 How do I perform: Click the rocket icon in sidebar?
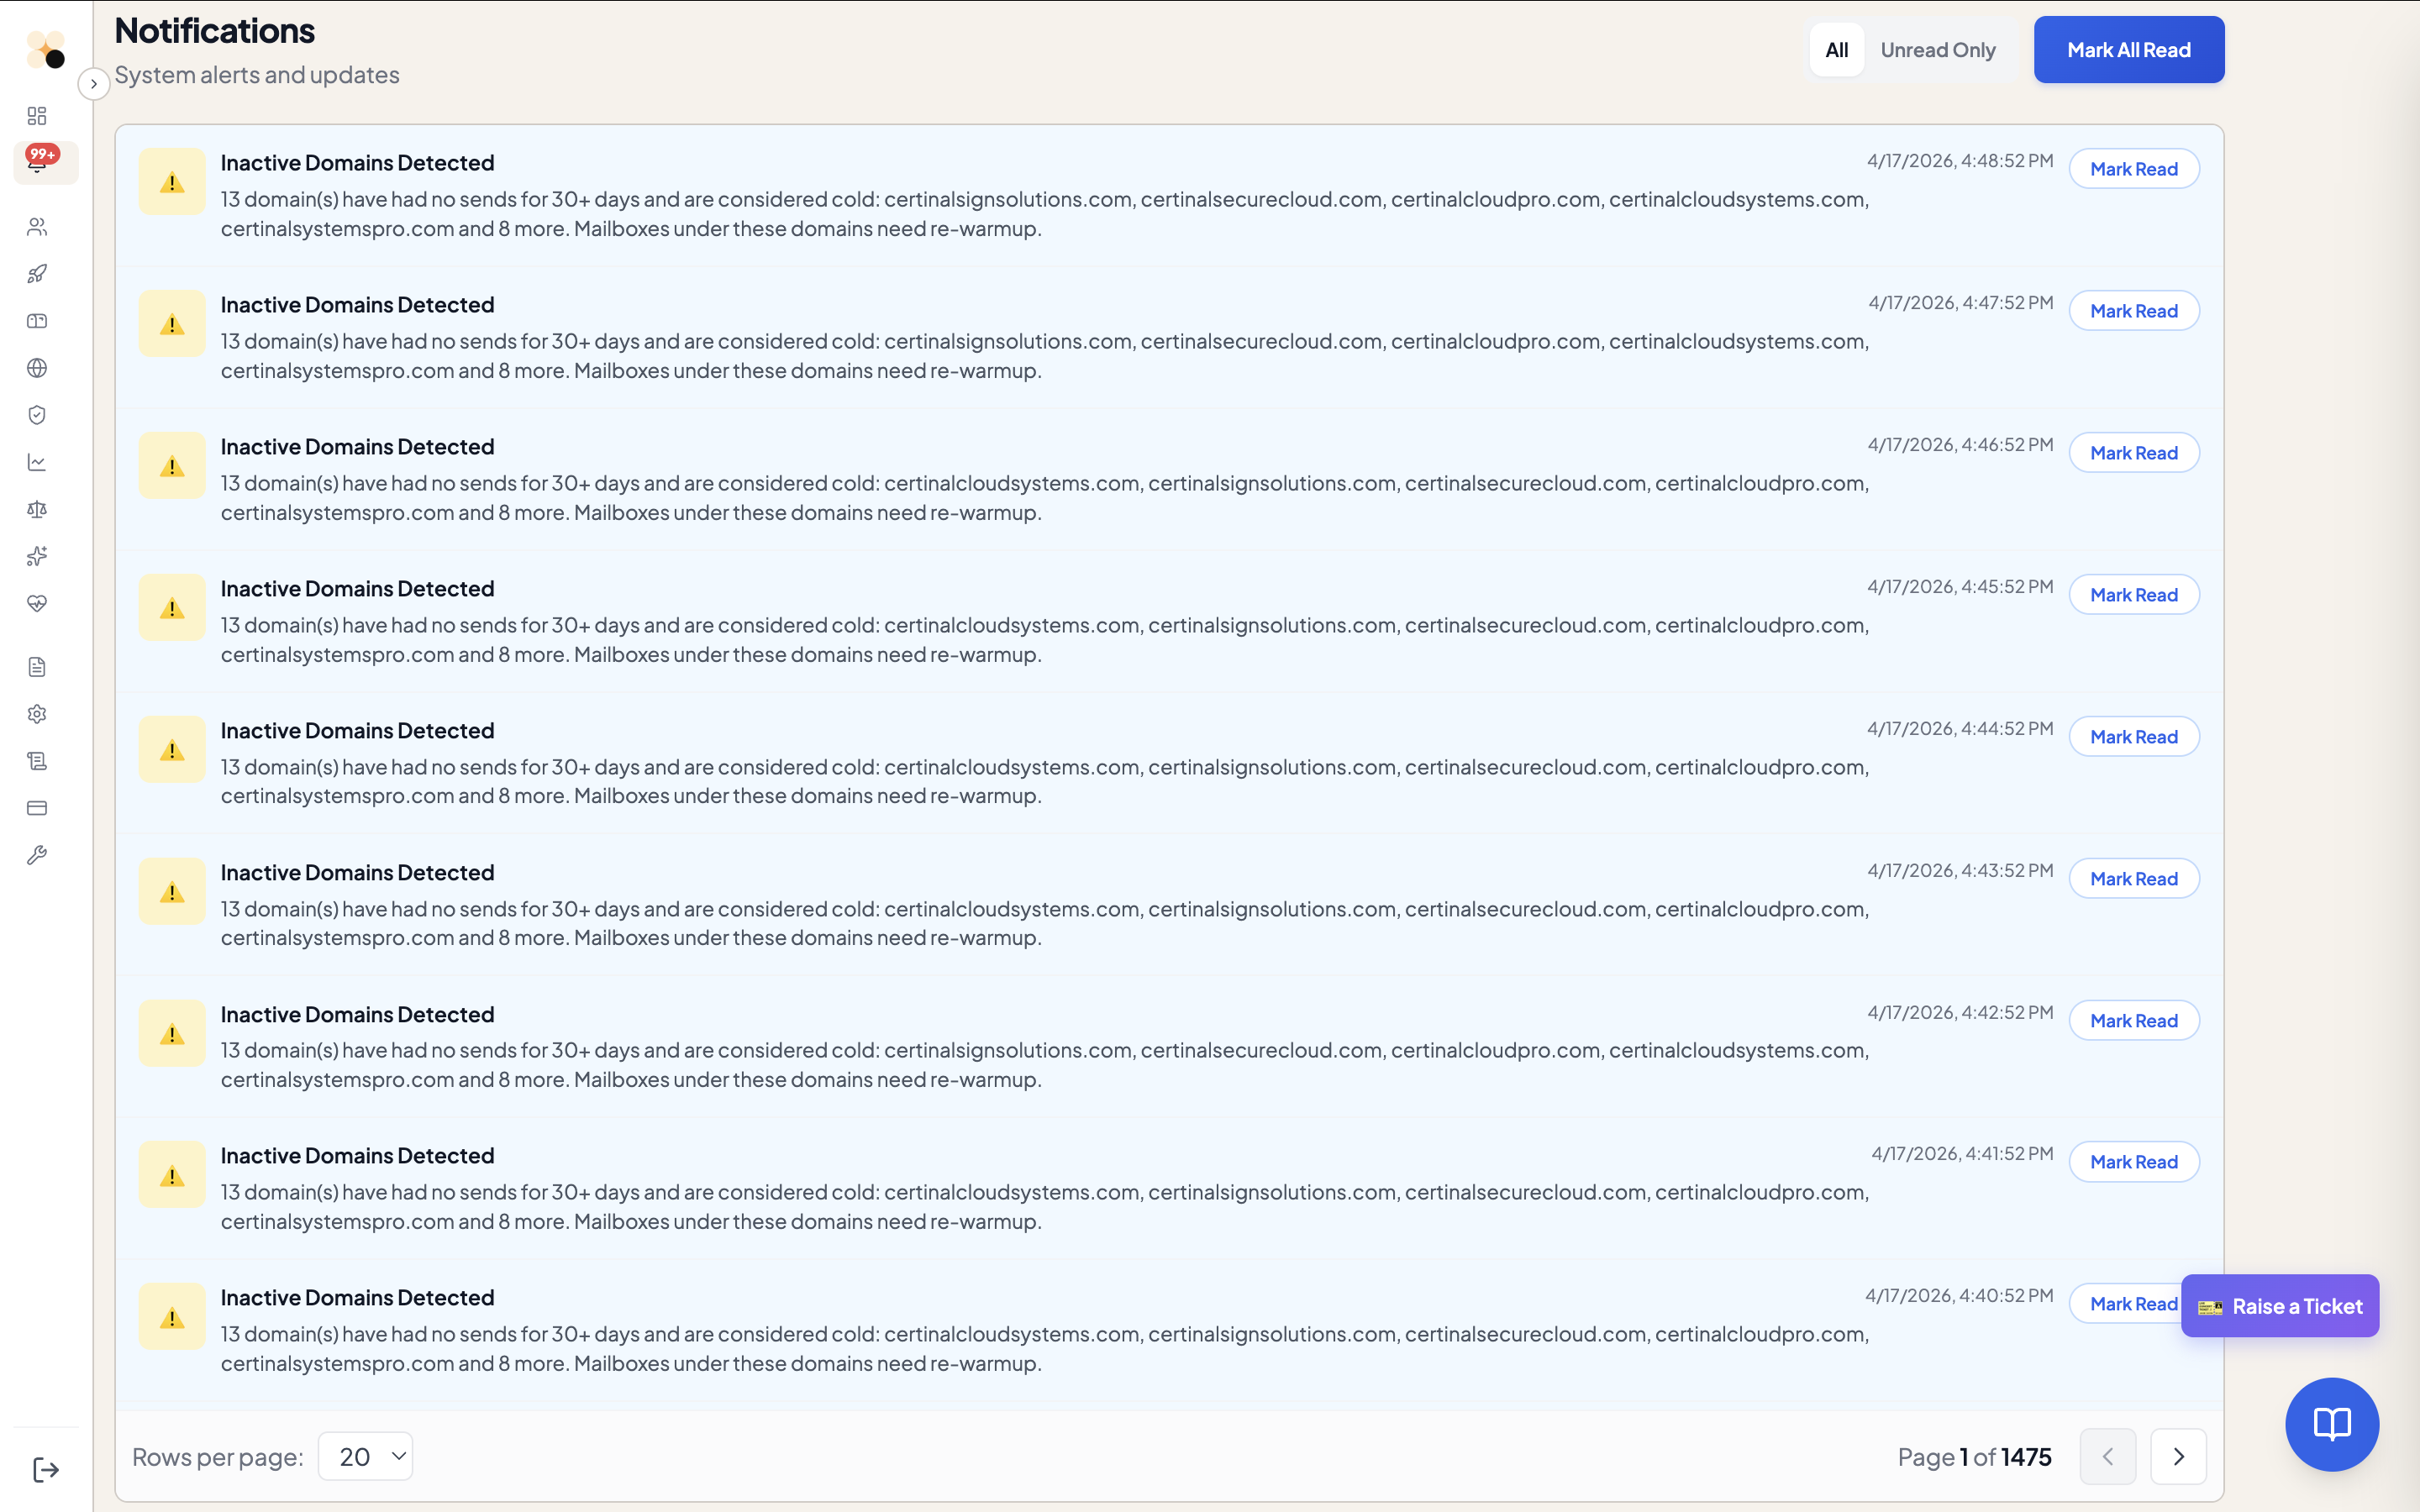point(37,274)
